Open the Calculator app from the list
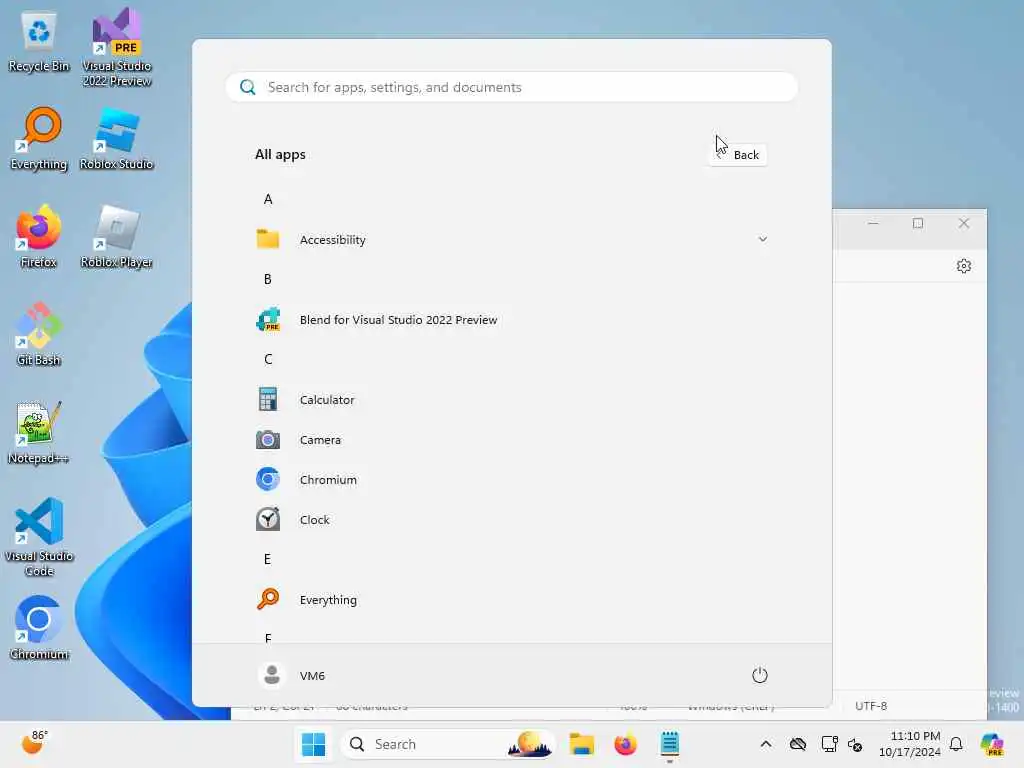 tap(511, 400)
